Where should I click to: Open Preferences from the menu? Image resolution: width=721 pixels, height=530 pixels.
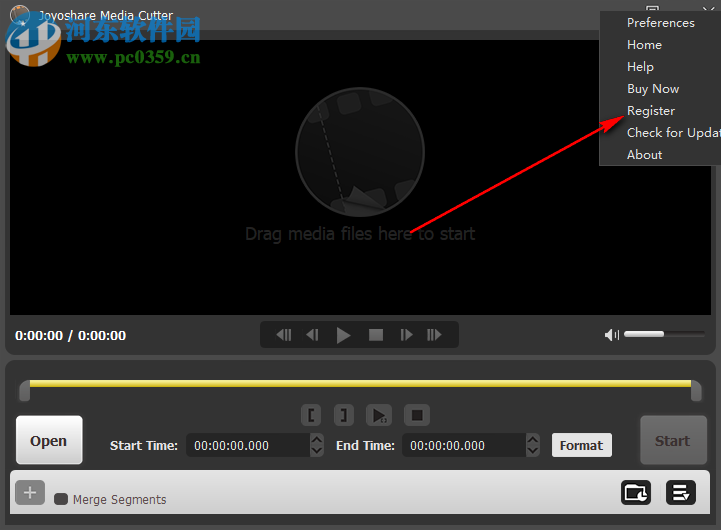660,23
